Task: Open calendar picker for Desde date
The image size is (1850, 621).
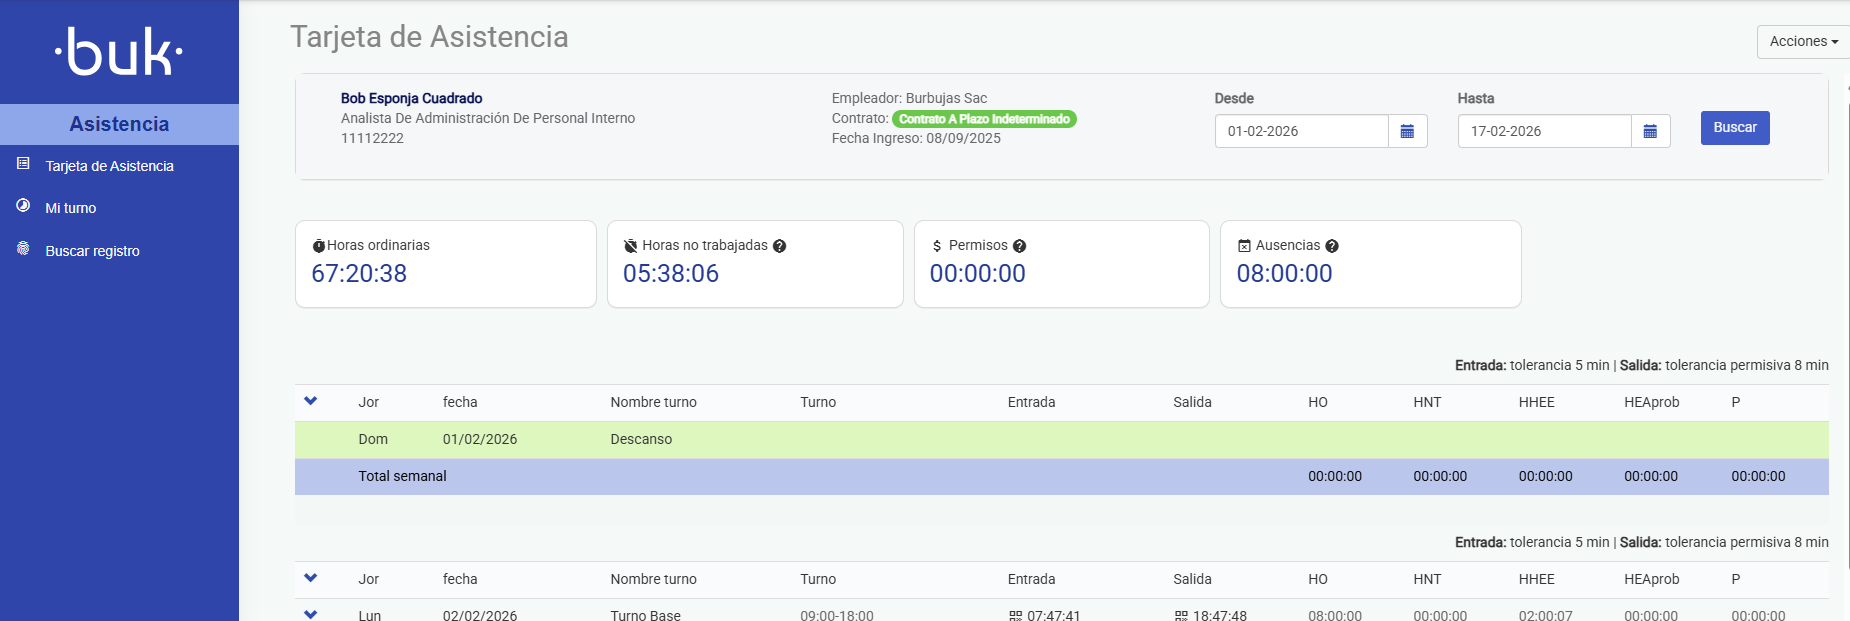Action: (1407, 131)
